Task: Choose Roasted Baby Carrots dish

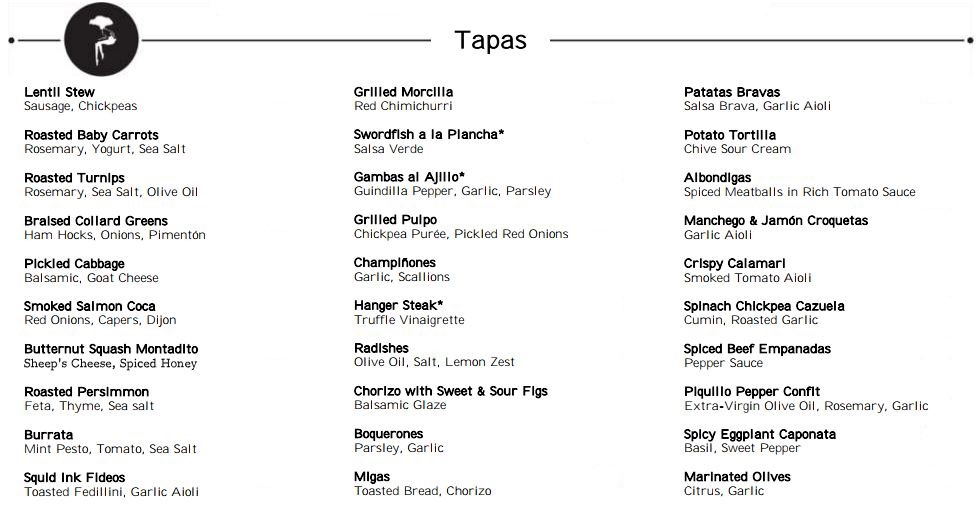Action: [91, 135]
